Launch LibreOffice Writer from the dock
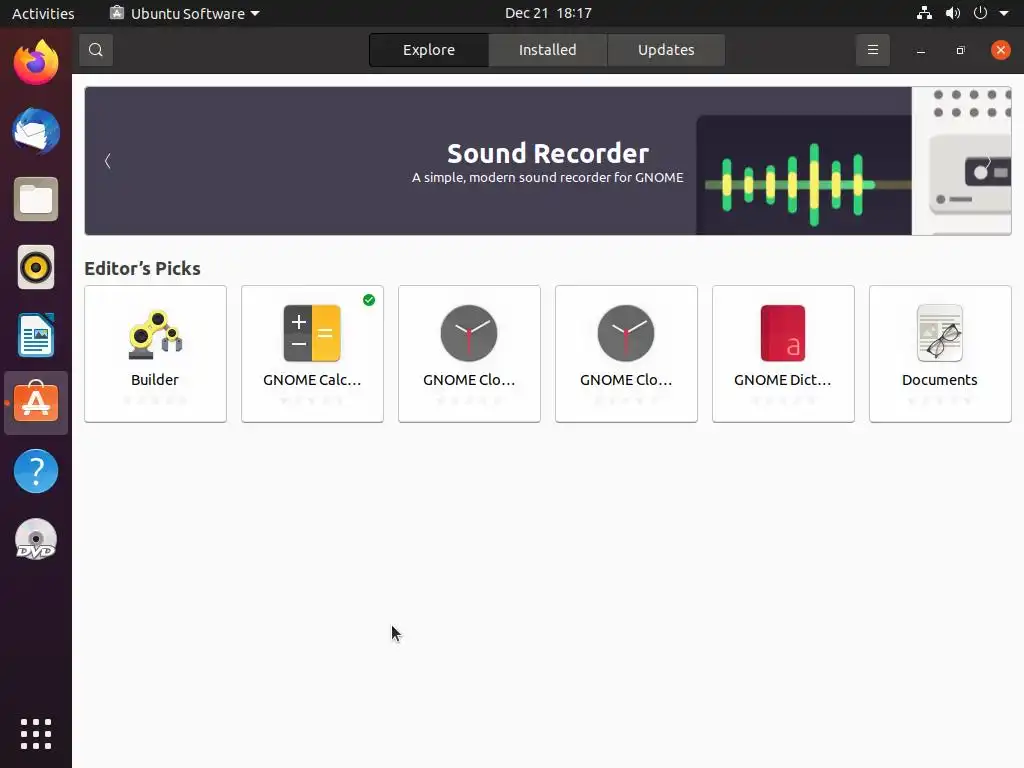The width and height of the screenshot is (1024, 768). click(36, 335)
